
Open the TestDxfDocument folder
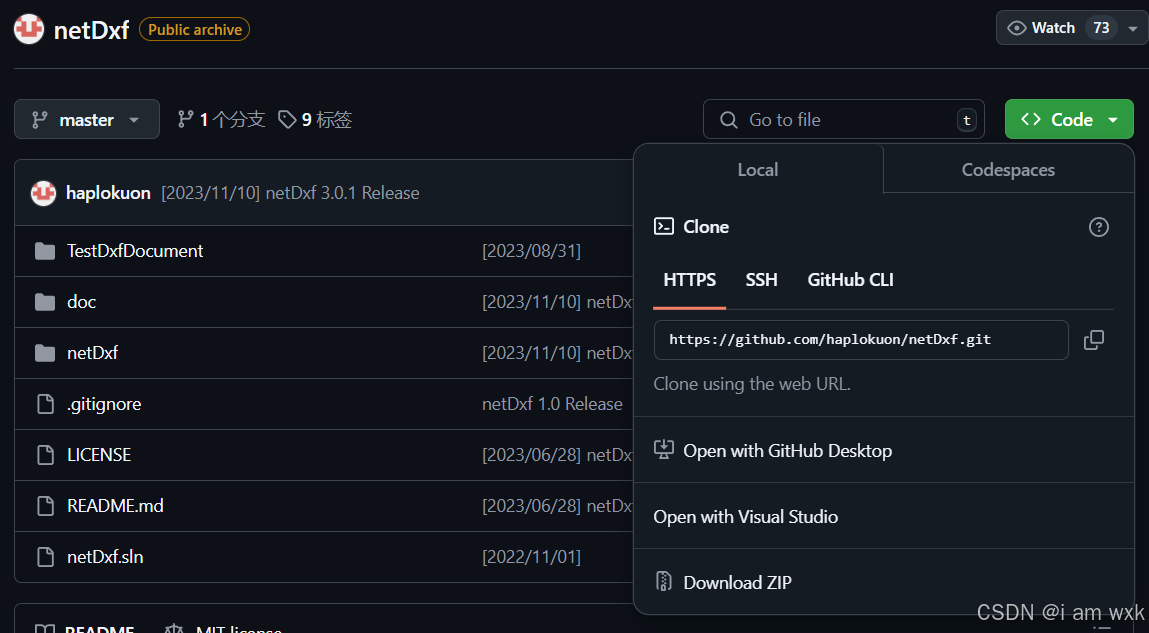click(x=135, y=251)
